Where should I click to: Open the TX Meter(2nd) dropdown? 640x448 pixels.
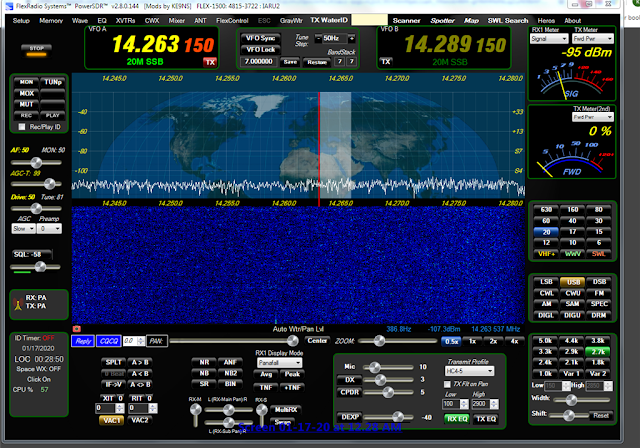(x=593, y=117)
